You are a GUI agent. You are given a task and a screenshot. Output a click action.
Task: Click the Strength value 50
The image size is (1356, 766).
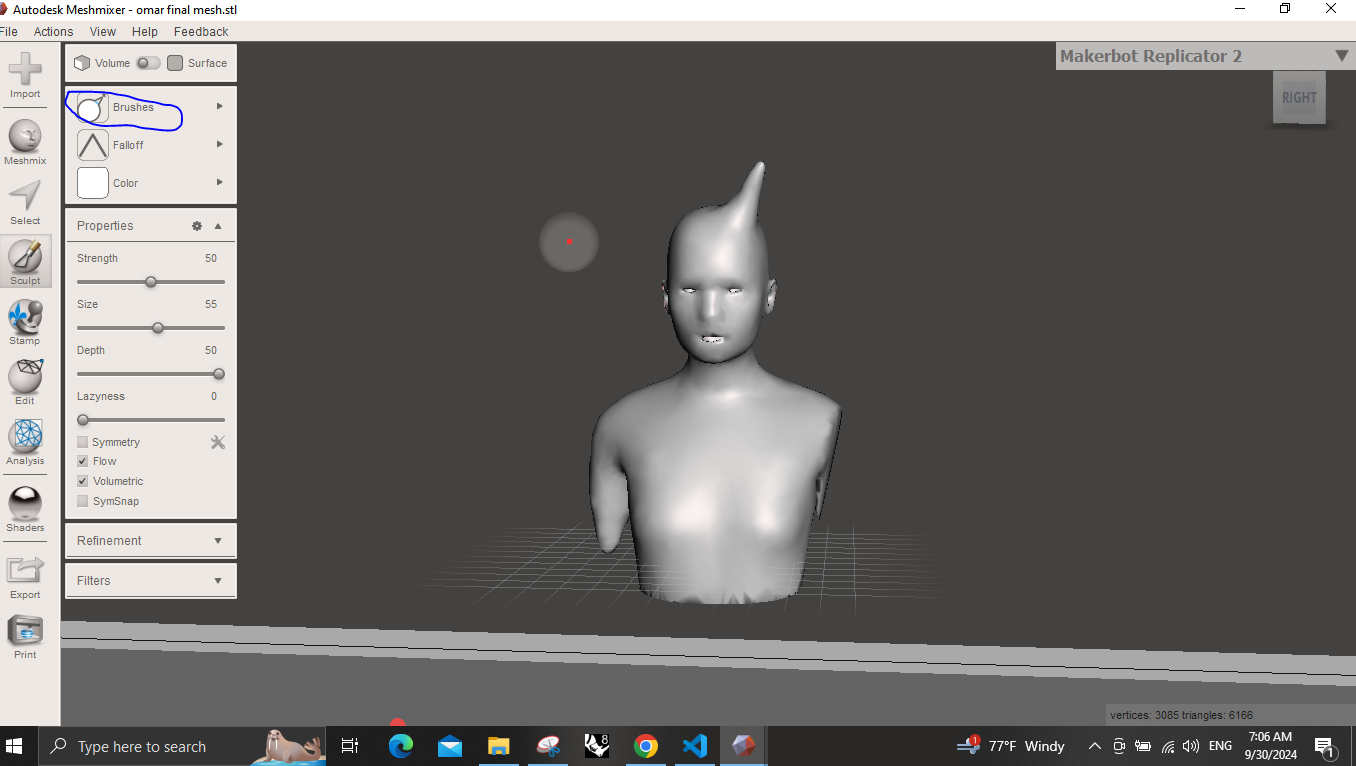pos(211,258)
